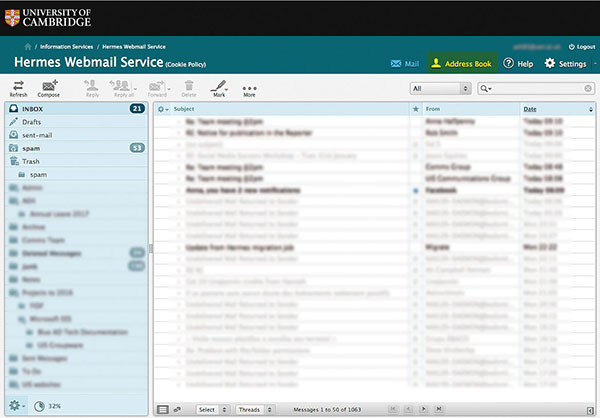The height and width of the screenshot is (418, 600).
Task: Open the search options magnifier dropdown
Action: pyautogui.click(x=486, y=88)
